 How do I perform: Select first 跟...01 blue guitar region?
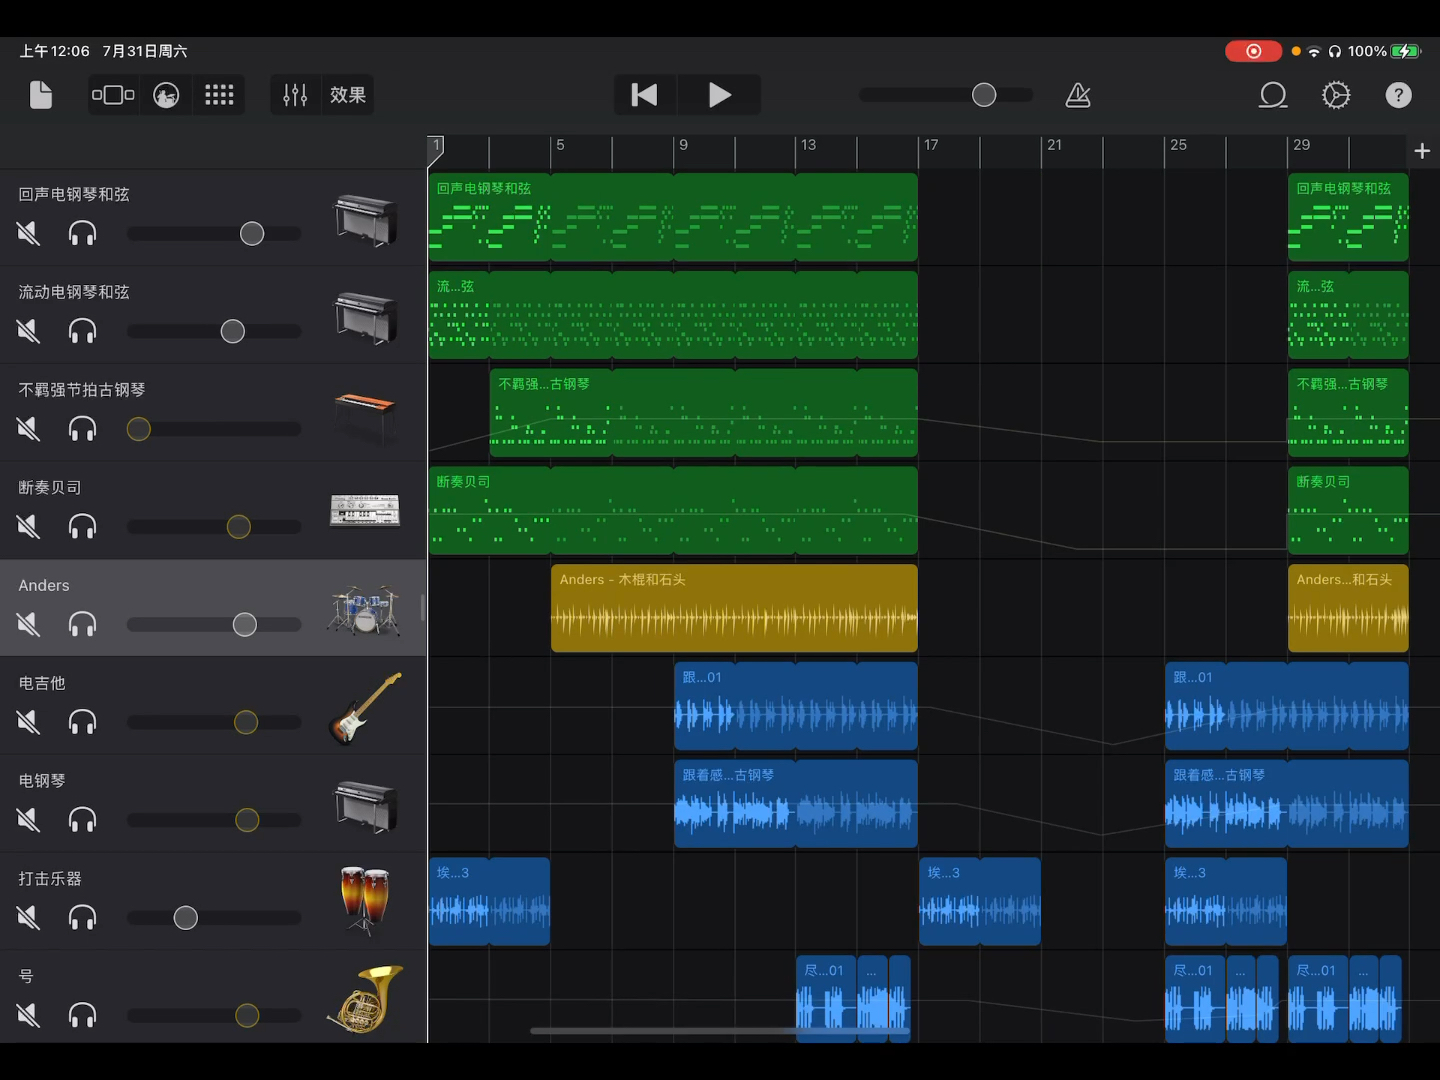(x=796, y=706)
